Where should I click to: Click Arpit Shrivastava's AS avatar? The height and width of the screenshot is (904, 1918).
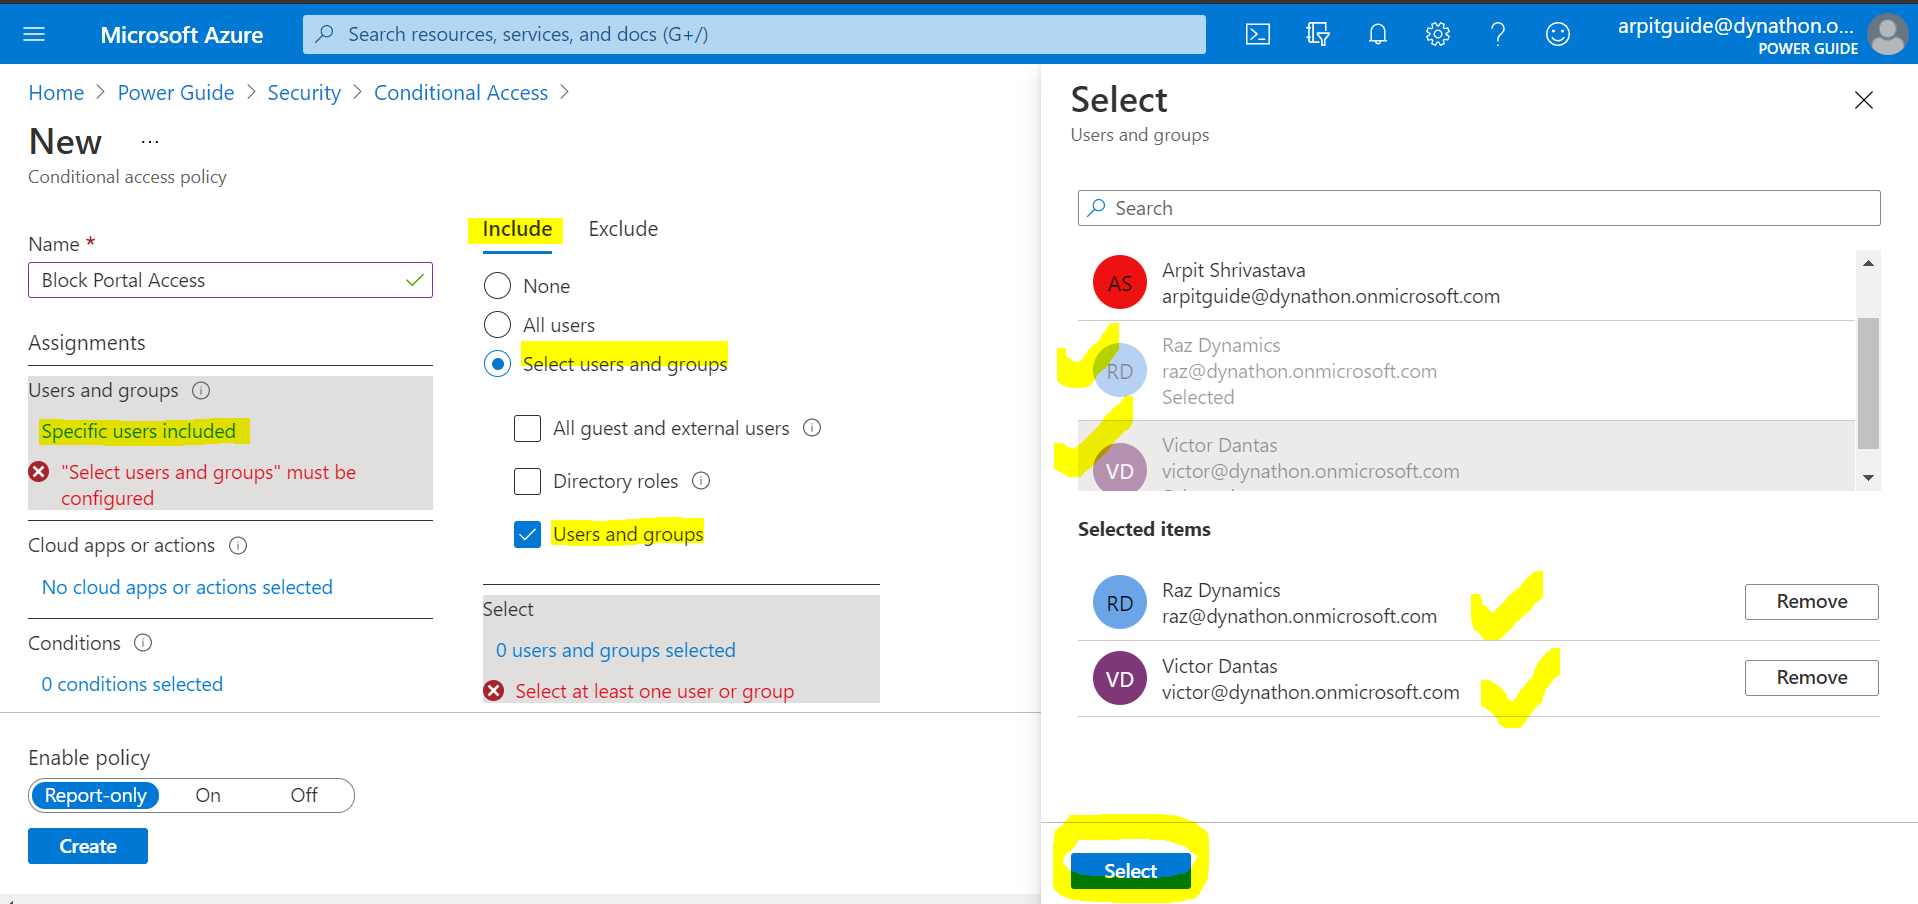click(x=1120, y=283)
